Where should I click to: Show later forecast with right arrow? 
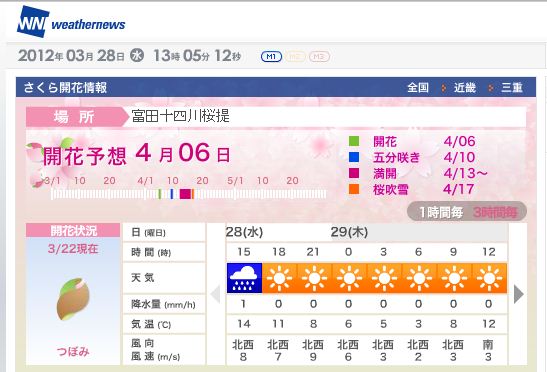pos(519,294)
